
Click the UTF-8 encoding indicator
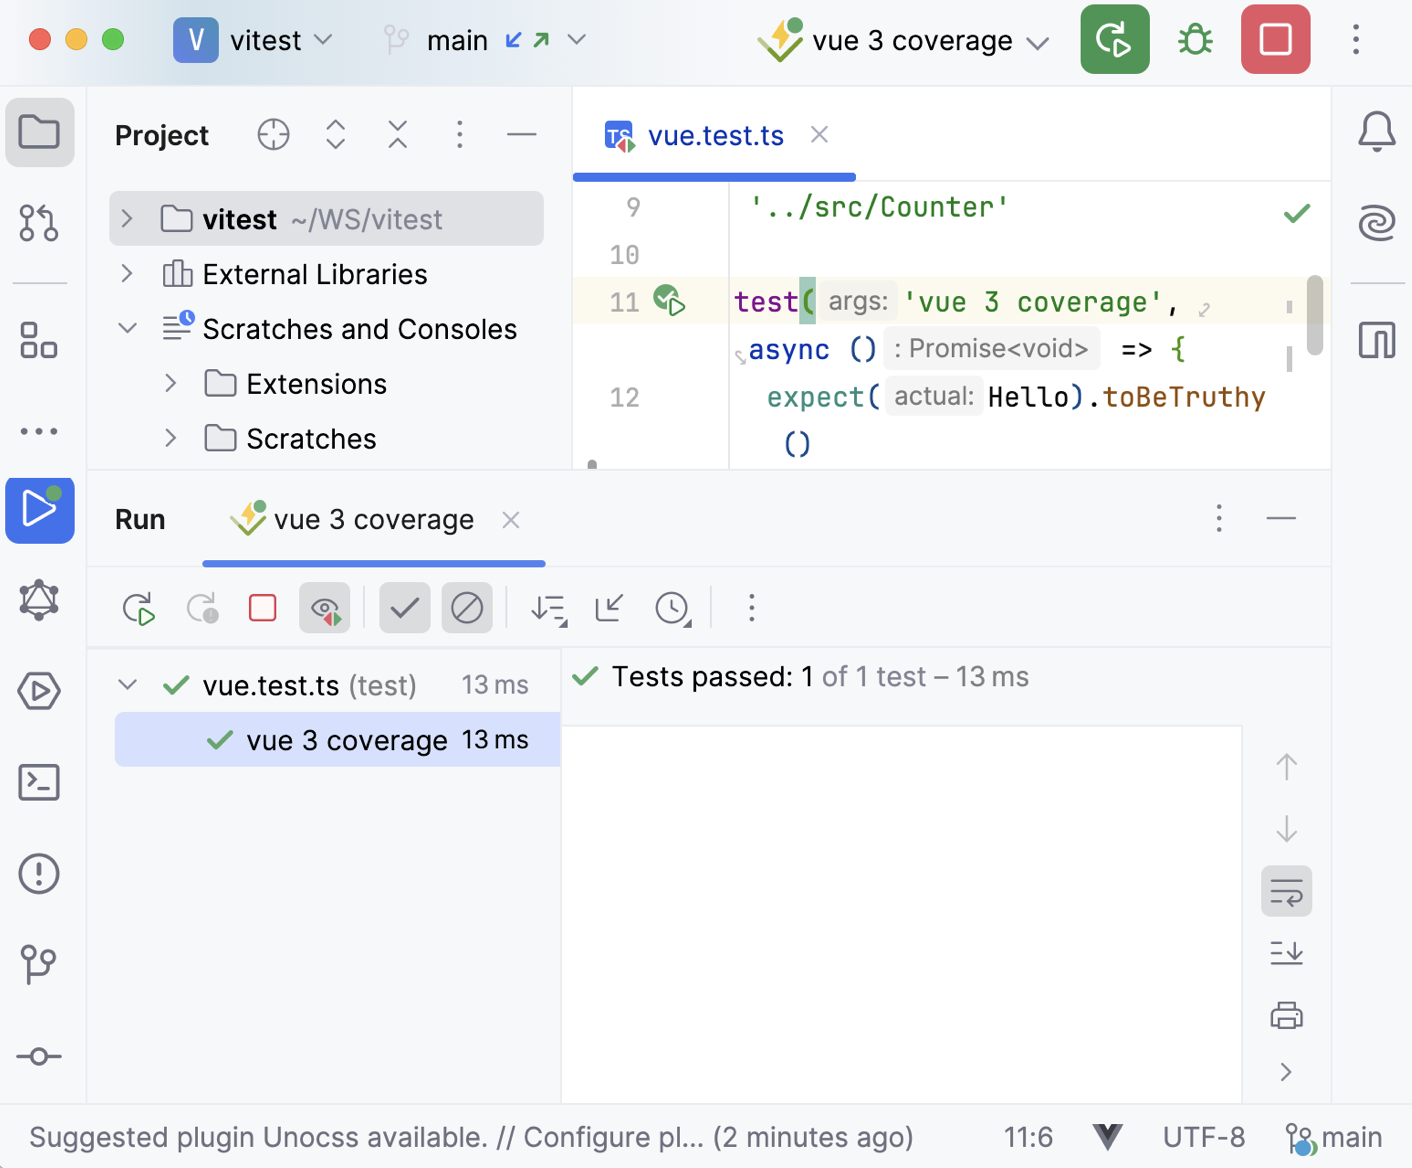(x=1203, y=1137)
